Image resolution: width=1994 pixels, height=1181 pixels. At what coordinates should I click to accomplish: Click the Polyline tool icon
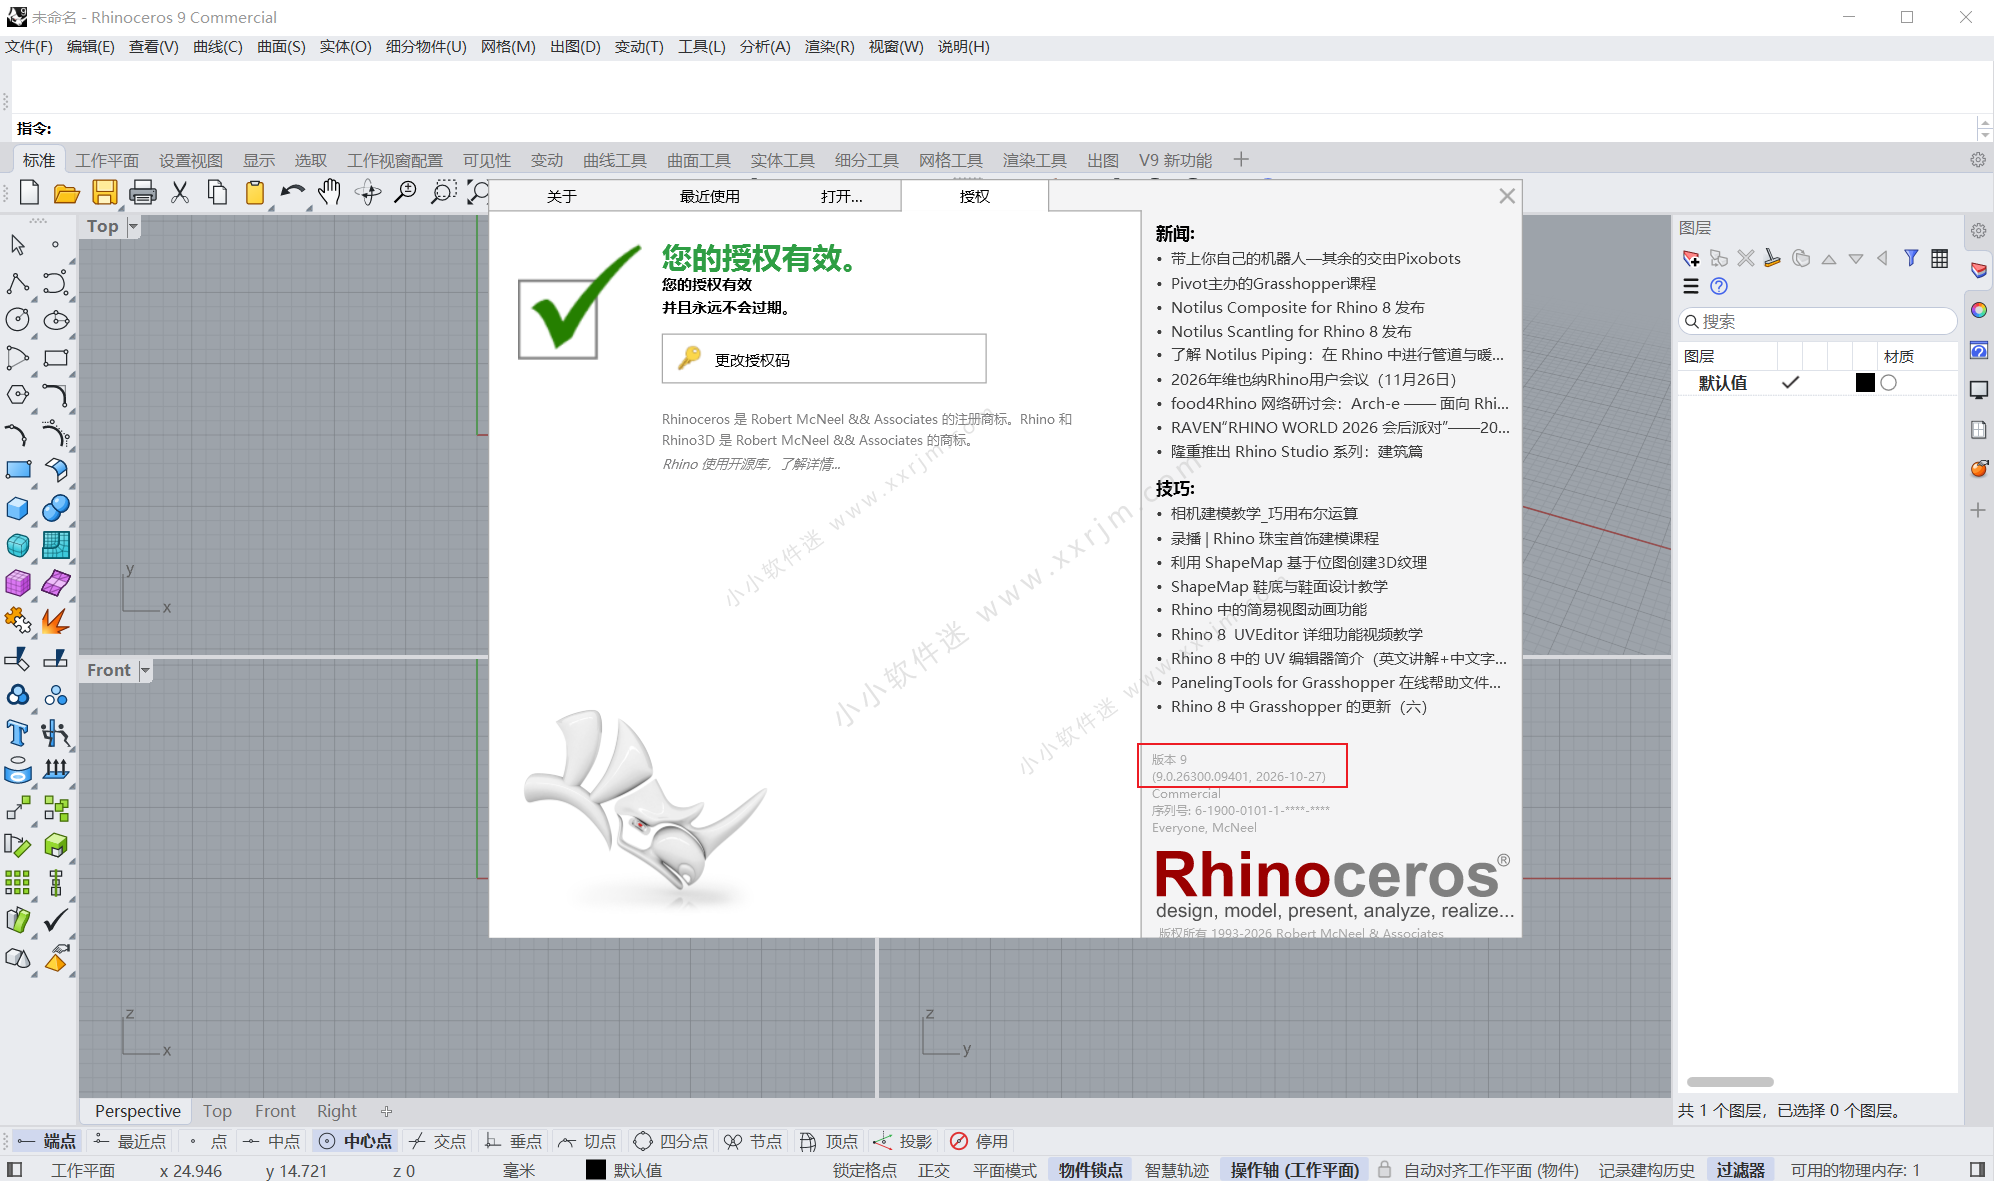[18, 283]
